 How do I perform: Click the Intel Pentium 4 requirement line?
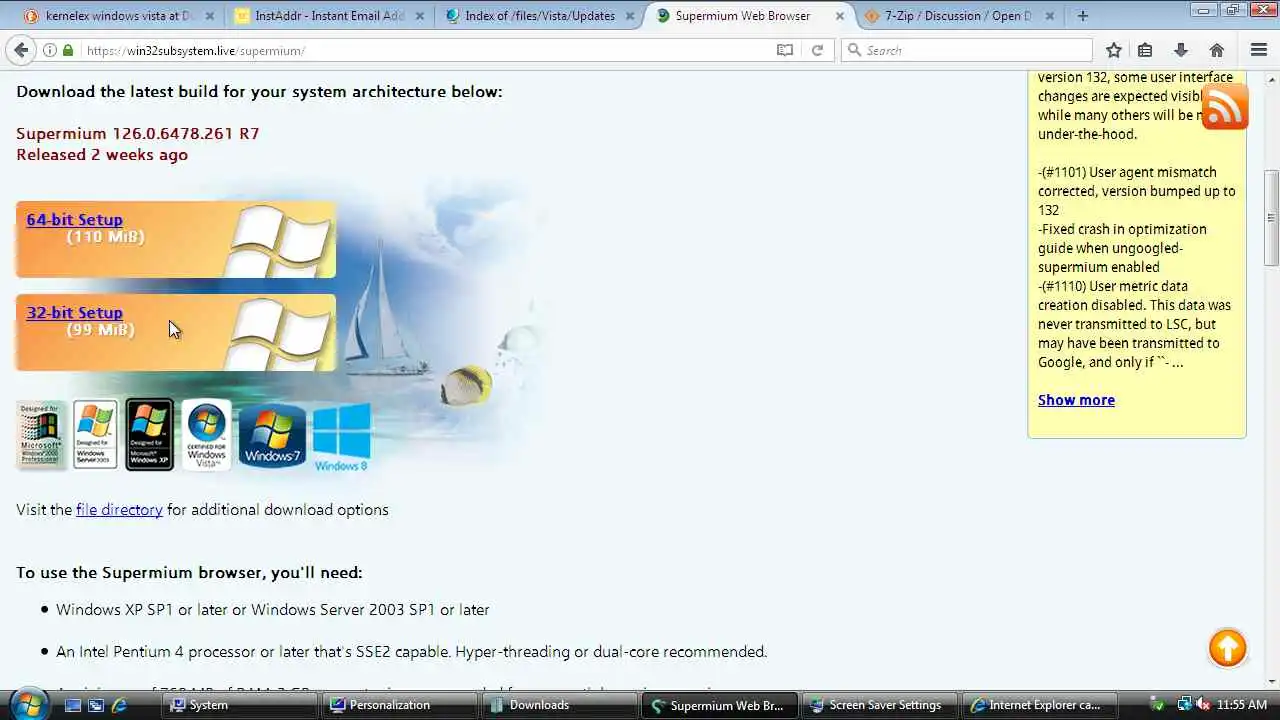tap(411, 652)
